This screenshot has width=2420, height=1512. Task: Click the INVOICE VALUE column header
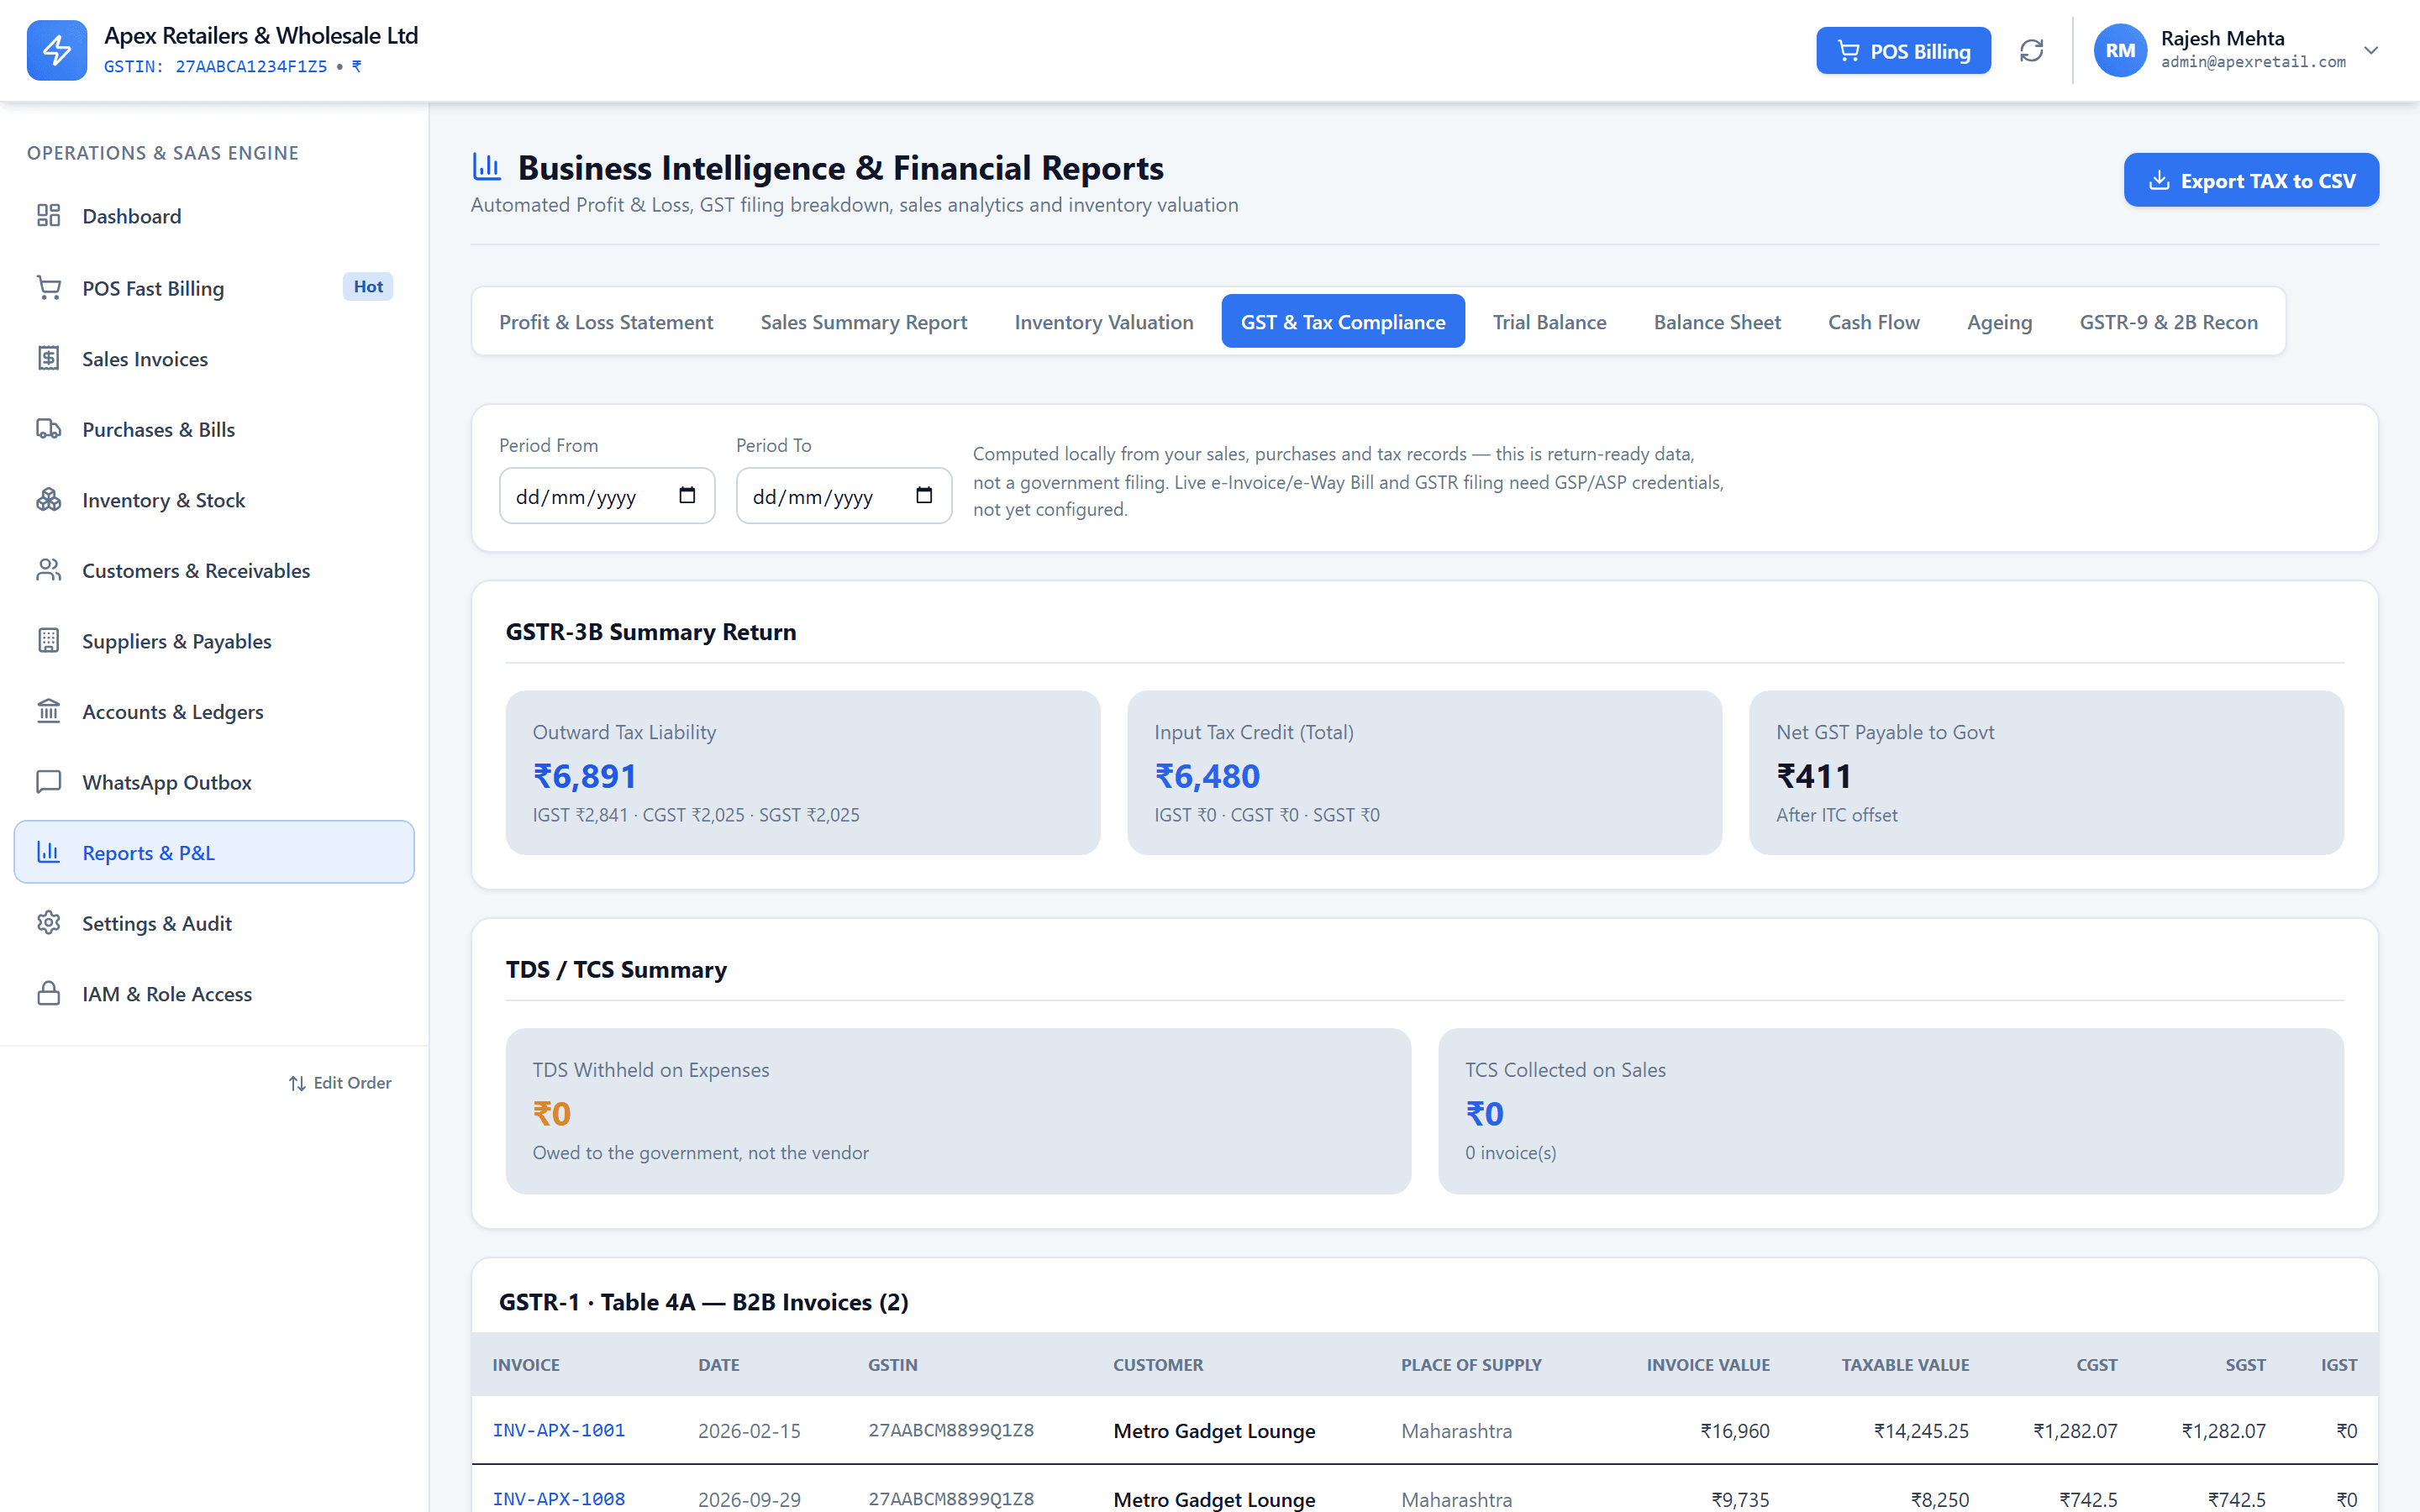1708,1365
